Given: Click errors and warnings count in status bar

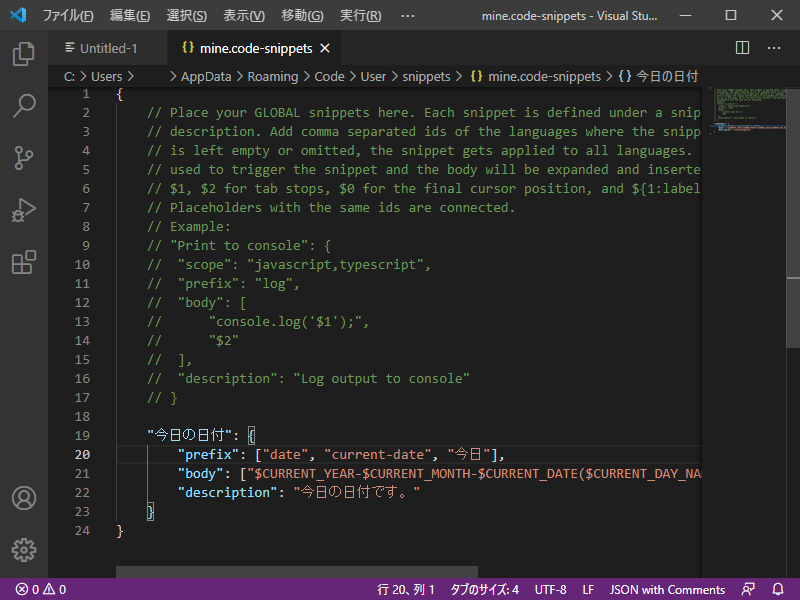Looking at the screenshot, I should [40, 589].
